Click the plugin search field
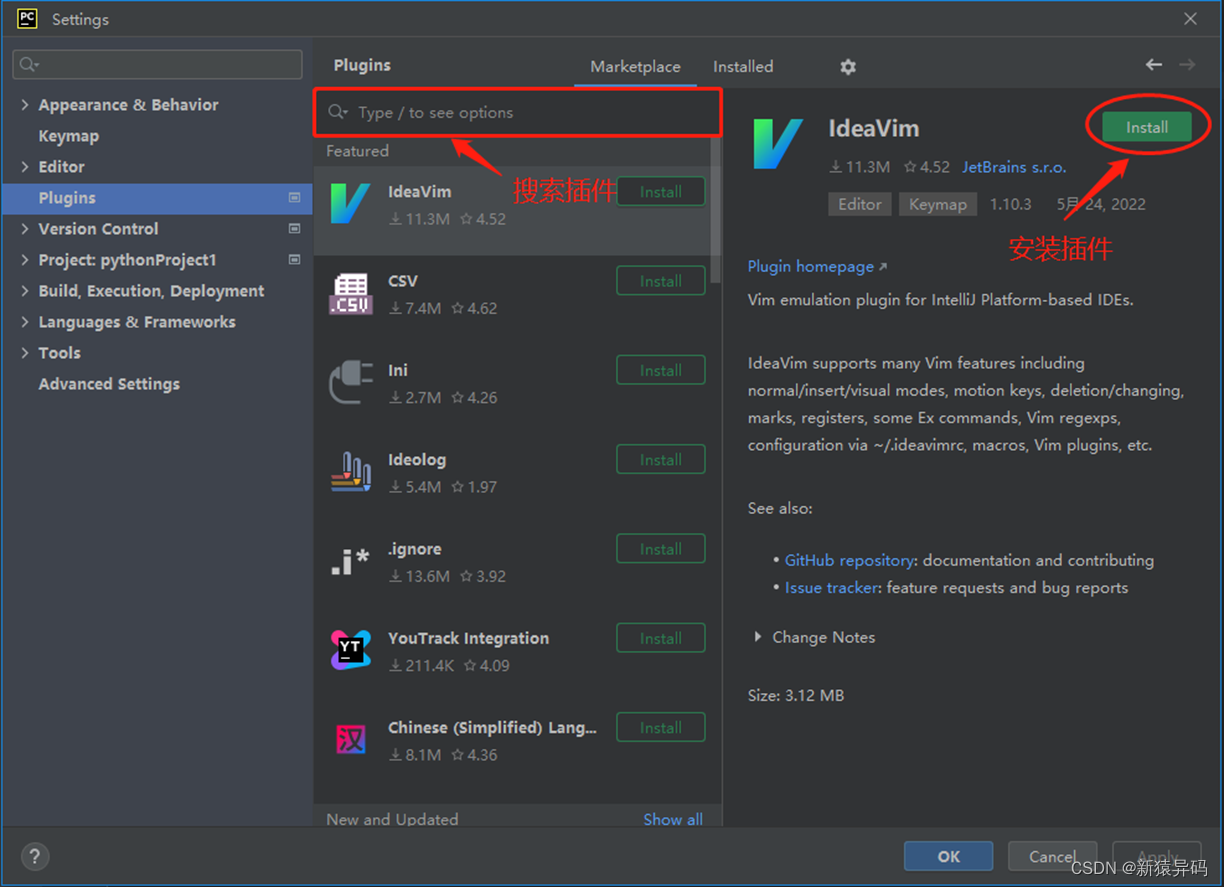 (517, 113)
